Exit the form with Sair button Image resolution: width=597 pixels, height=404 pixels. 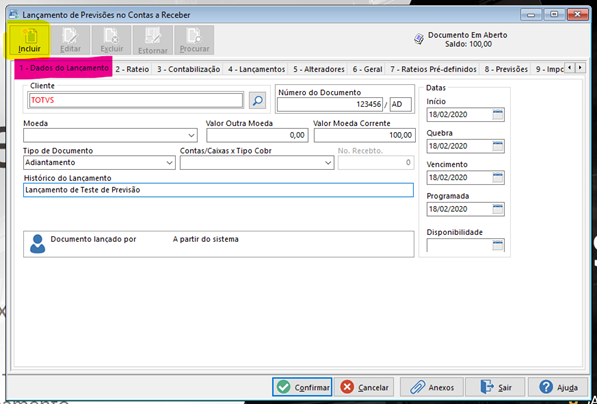495,387
